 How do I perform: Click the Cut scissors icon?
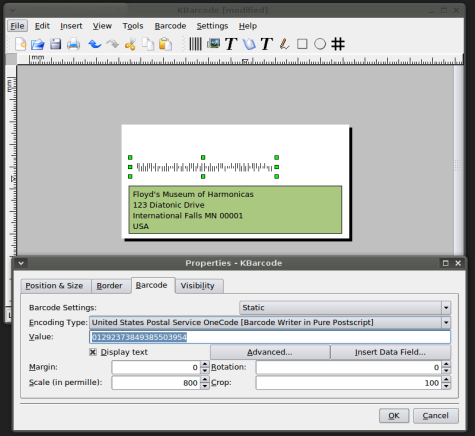(130, 44)
